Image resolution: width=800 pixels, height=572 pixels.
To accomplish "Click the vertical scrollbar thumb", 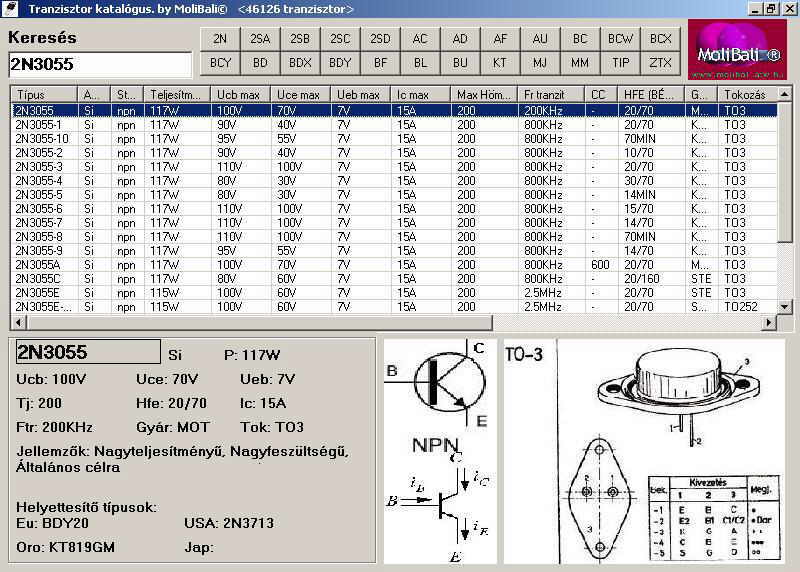I will point(784,171).
